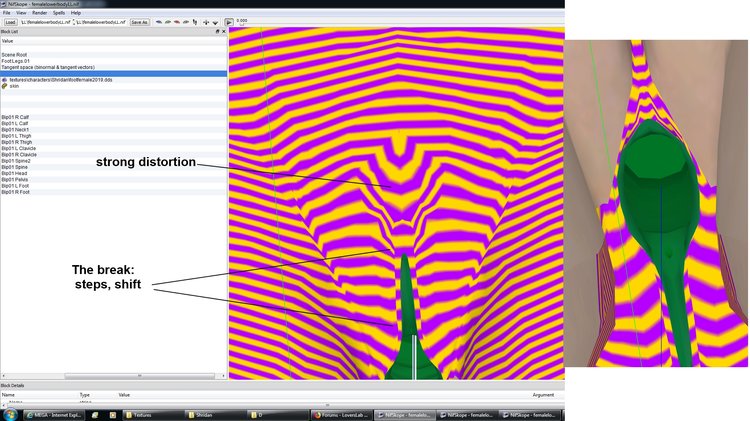Select the fourth gray view icon in toolbar

click(x=186, y=22)
